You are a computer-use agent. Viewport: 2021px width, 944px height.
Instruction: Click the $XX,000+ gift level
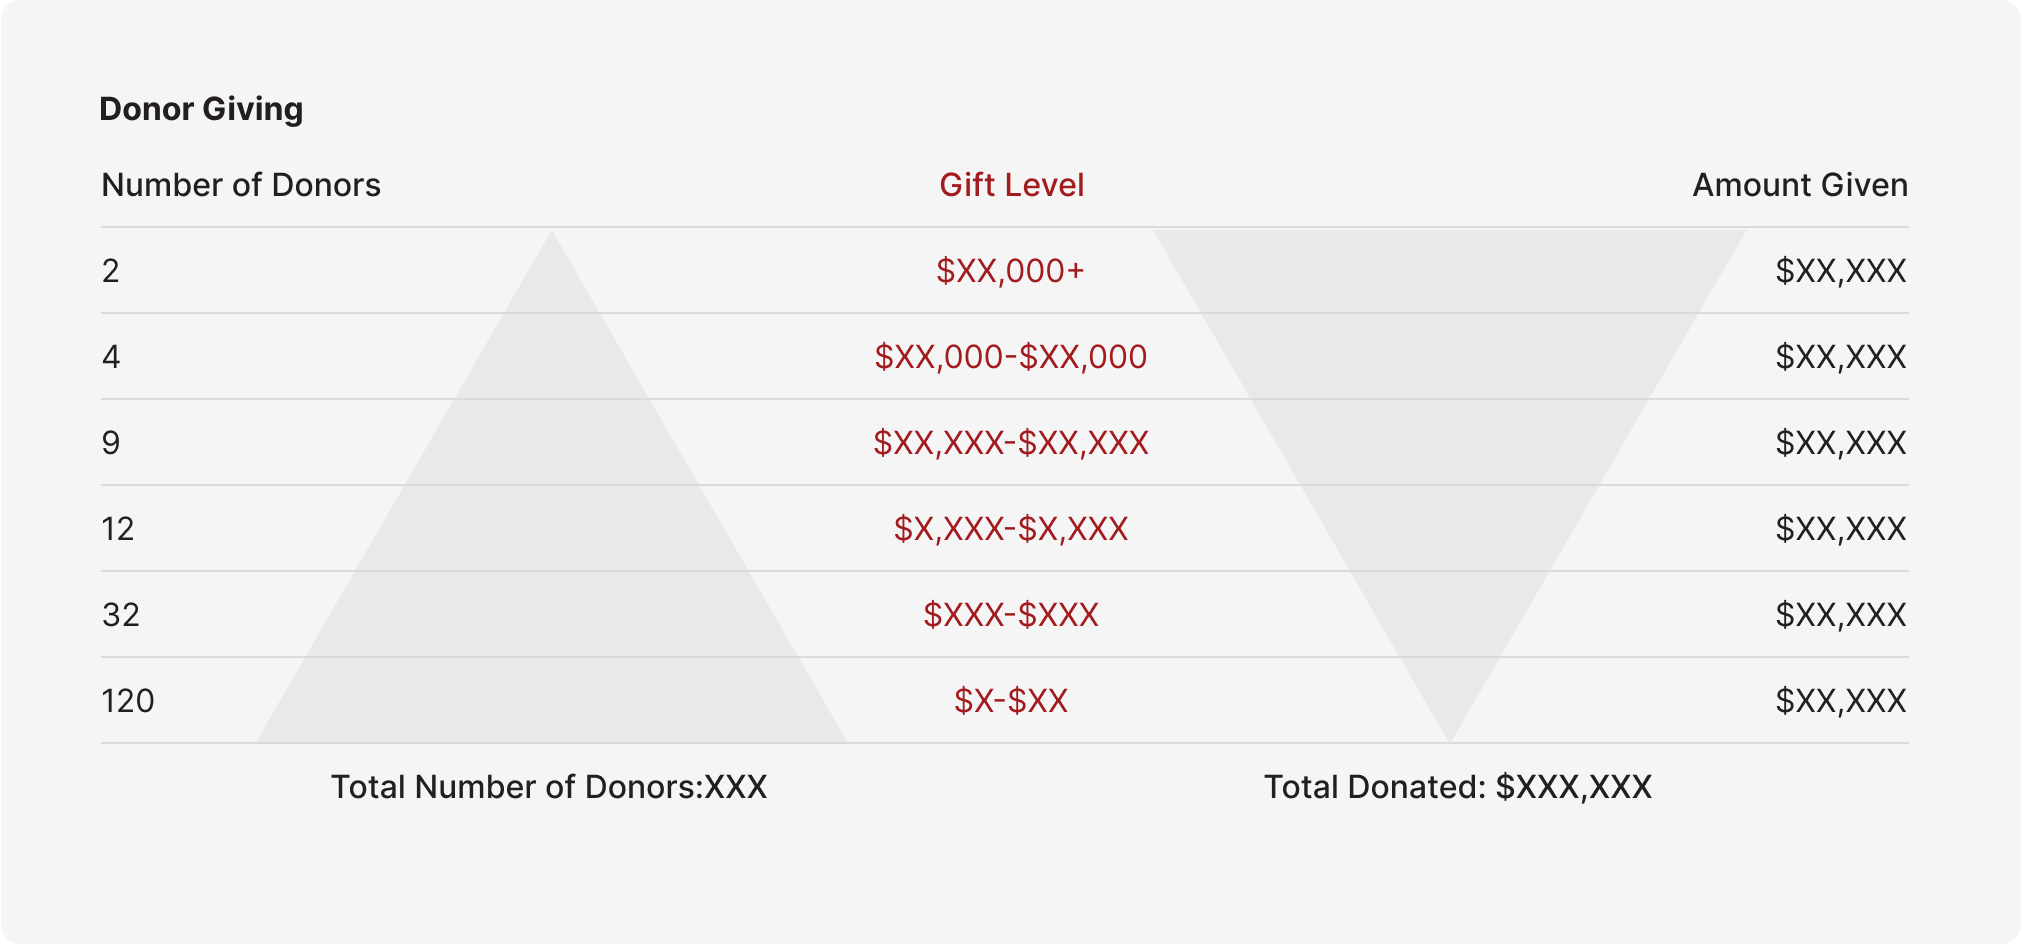(x=1010, y=271)
